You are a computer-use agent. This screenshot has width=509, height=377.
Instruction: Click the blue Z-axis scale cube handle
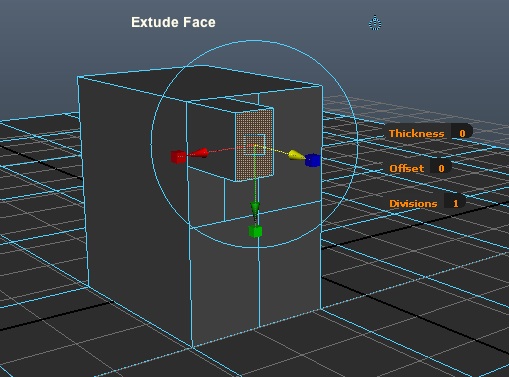pos(313,160)
